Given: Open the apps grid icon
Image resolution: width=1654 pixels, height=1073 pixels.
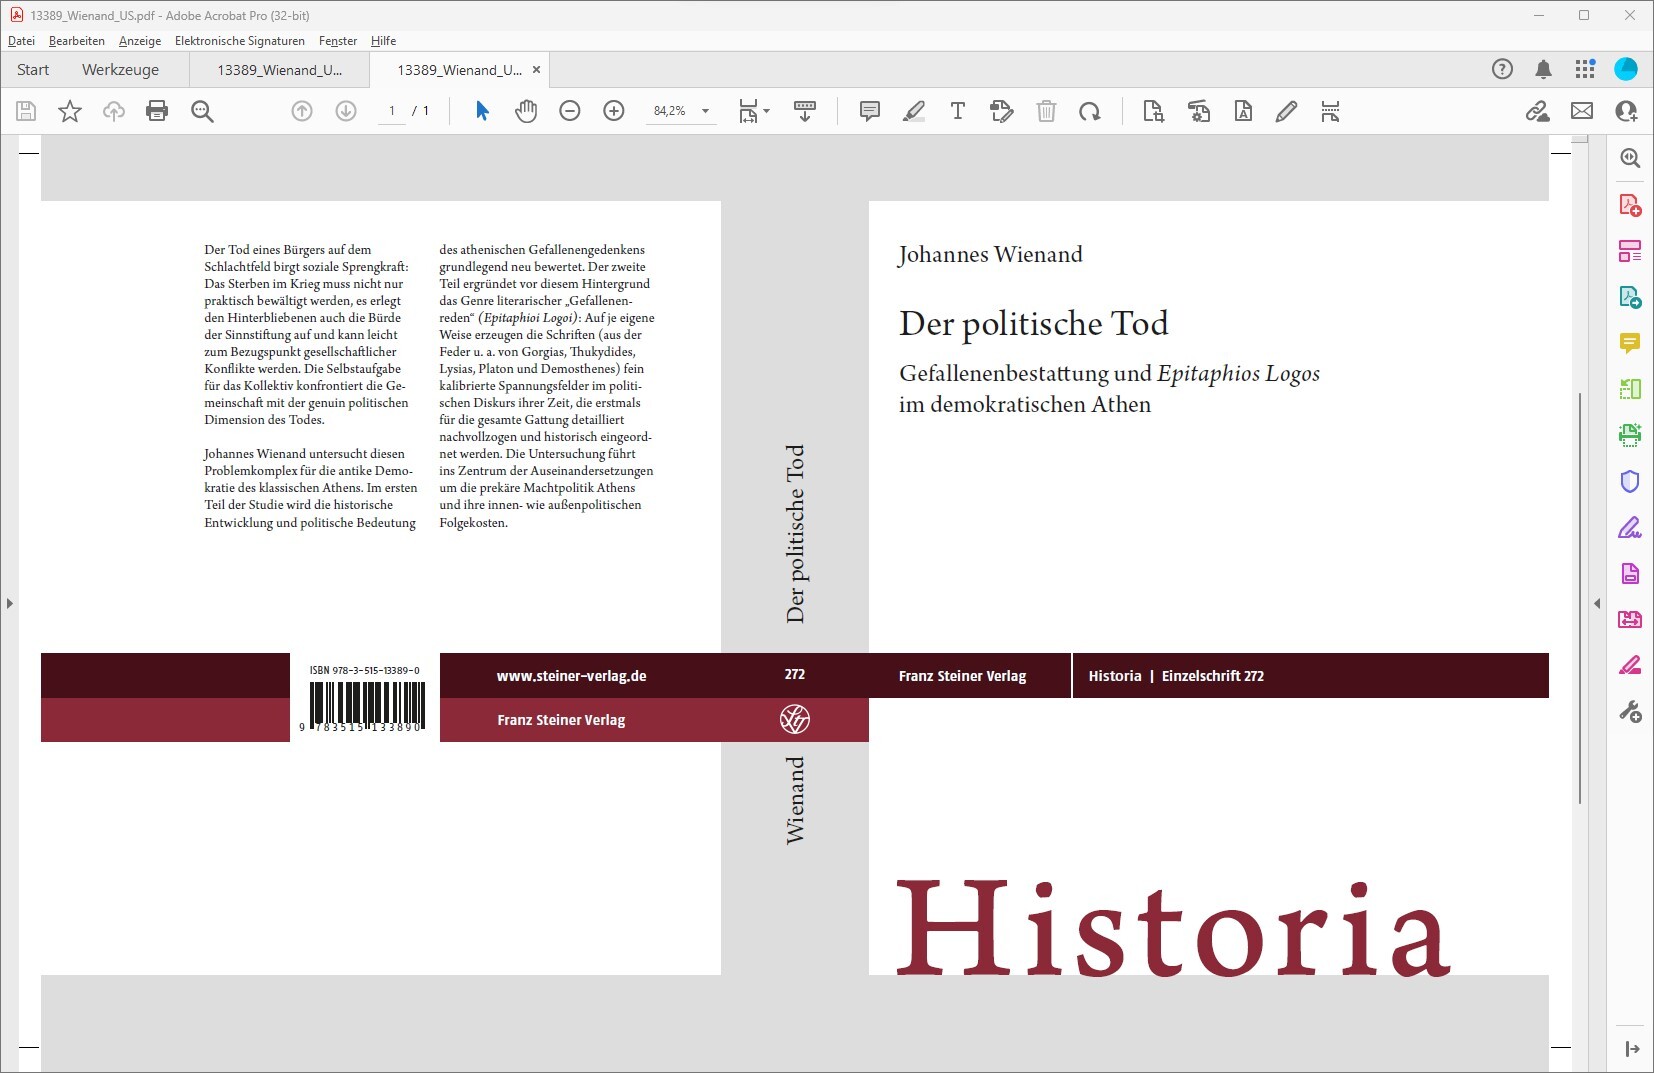Looking at the screenshot, I should (x=1585, y=69).
